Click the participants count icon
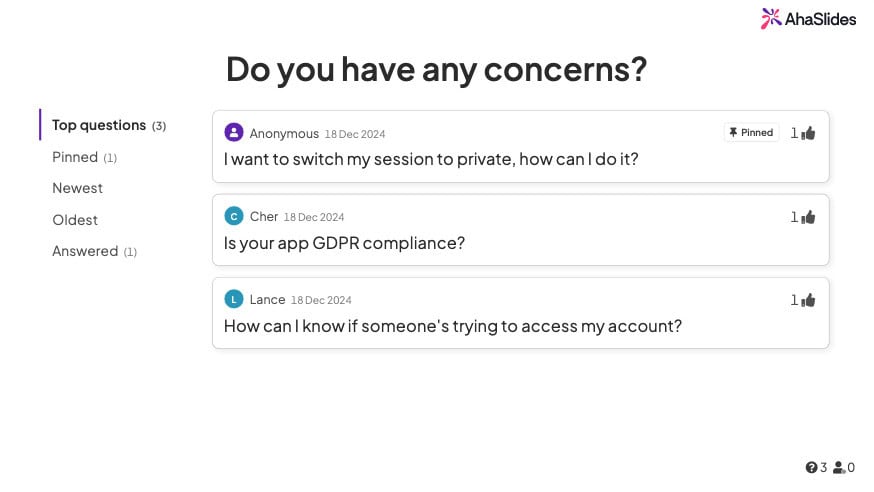 pos(839,467)
